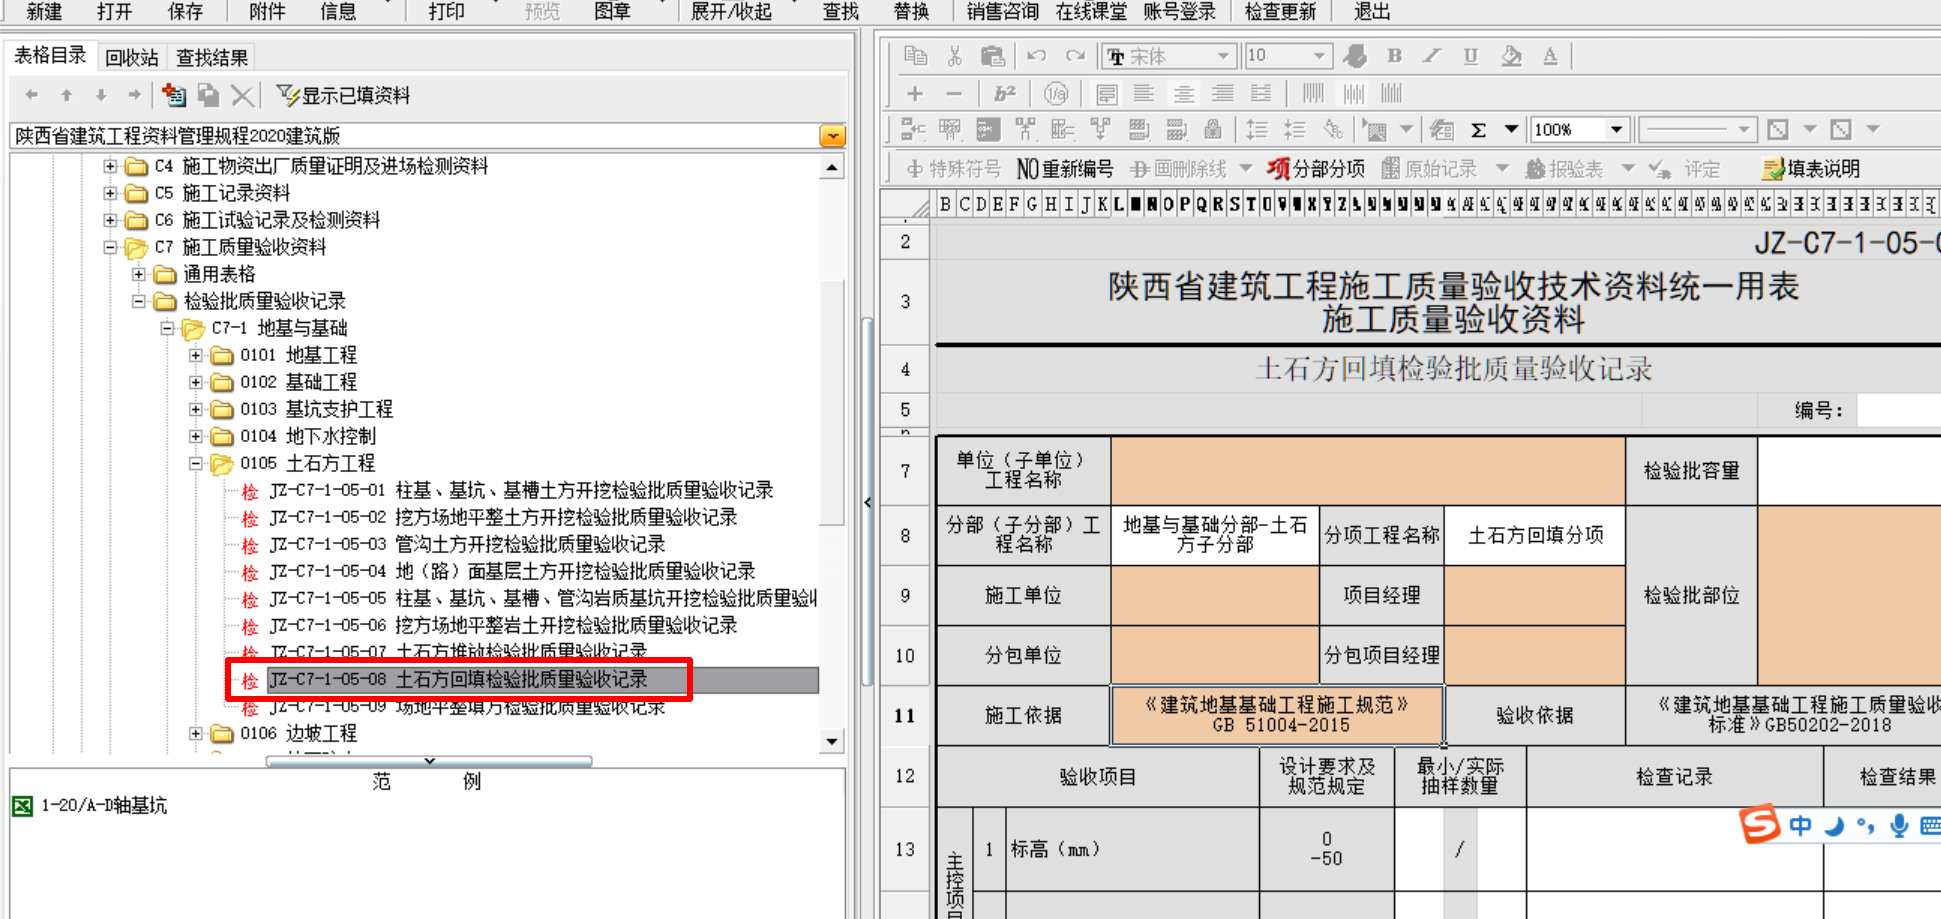Toggle underline formatting

point(1470,56)
